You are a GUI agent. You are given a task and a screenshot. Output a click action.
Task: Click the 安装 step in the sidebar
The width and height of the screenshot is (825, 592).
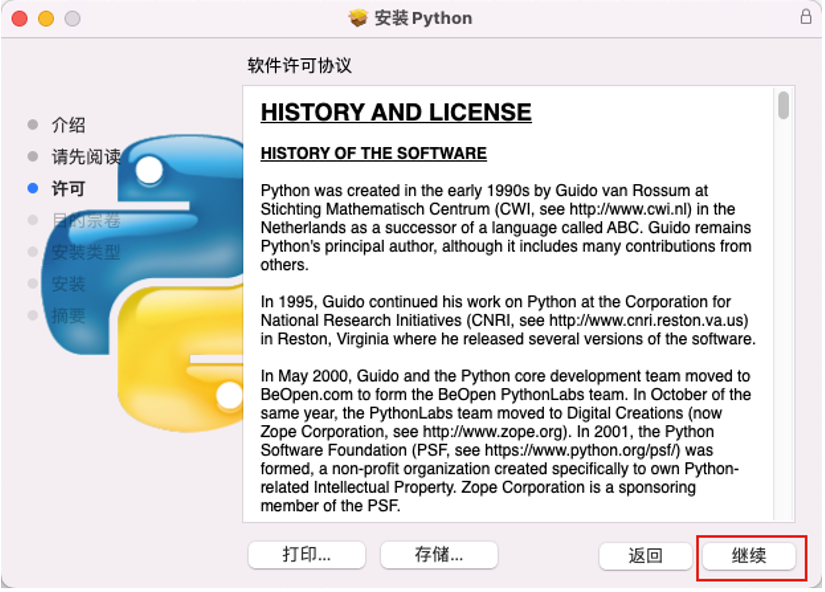[68, 284]
